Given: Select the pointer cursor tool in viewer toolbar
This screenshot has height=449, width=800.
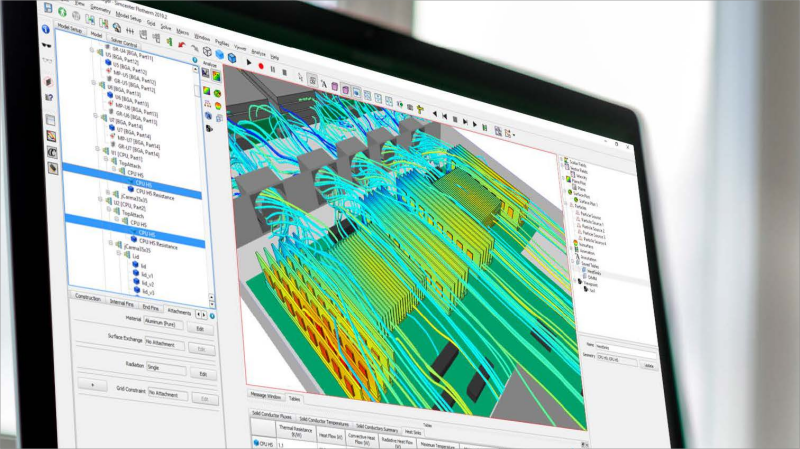Looking at the screenshot, I should click(300, 77).
